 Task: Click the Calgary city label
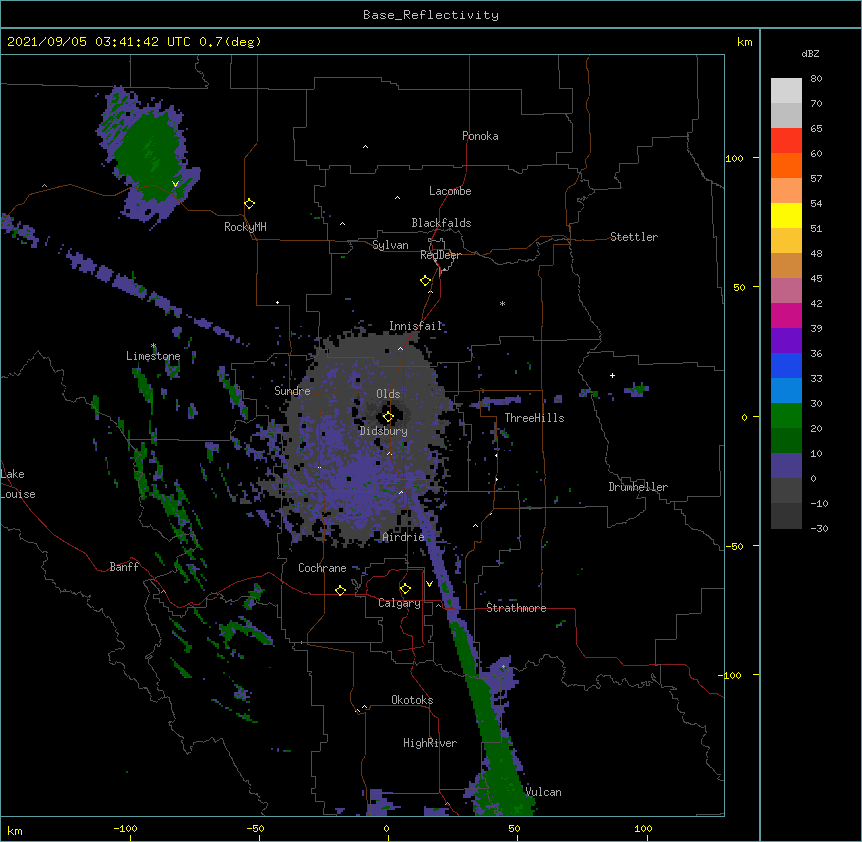(x=400, y=603)
